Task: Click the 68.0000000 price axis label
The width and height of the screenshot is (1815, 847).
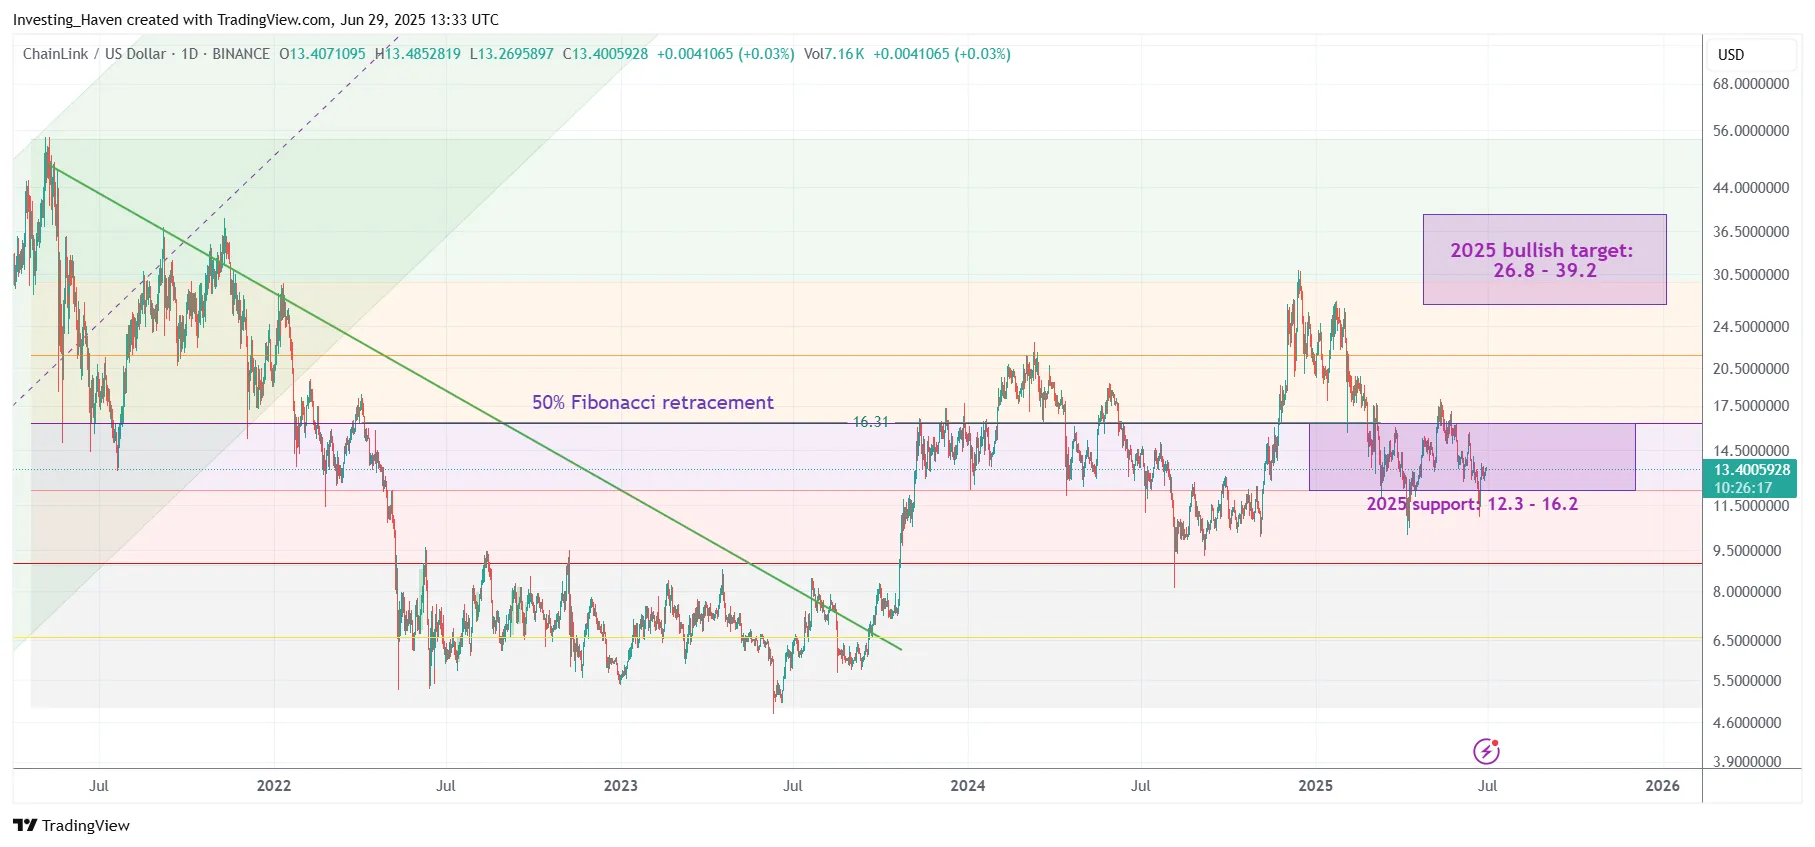Action: (1750, 84)
